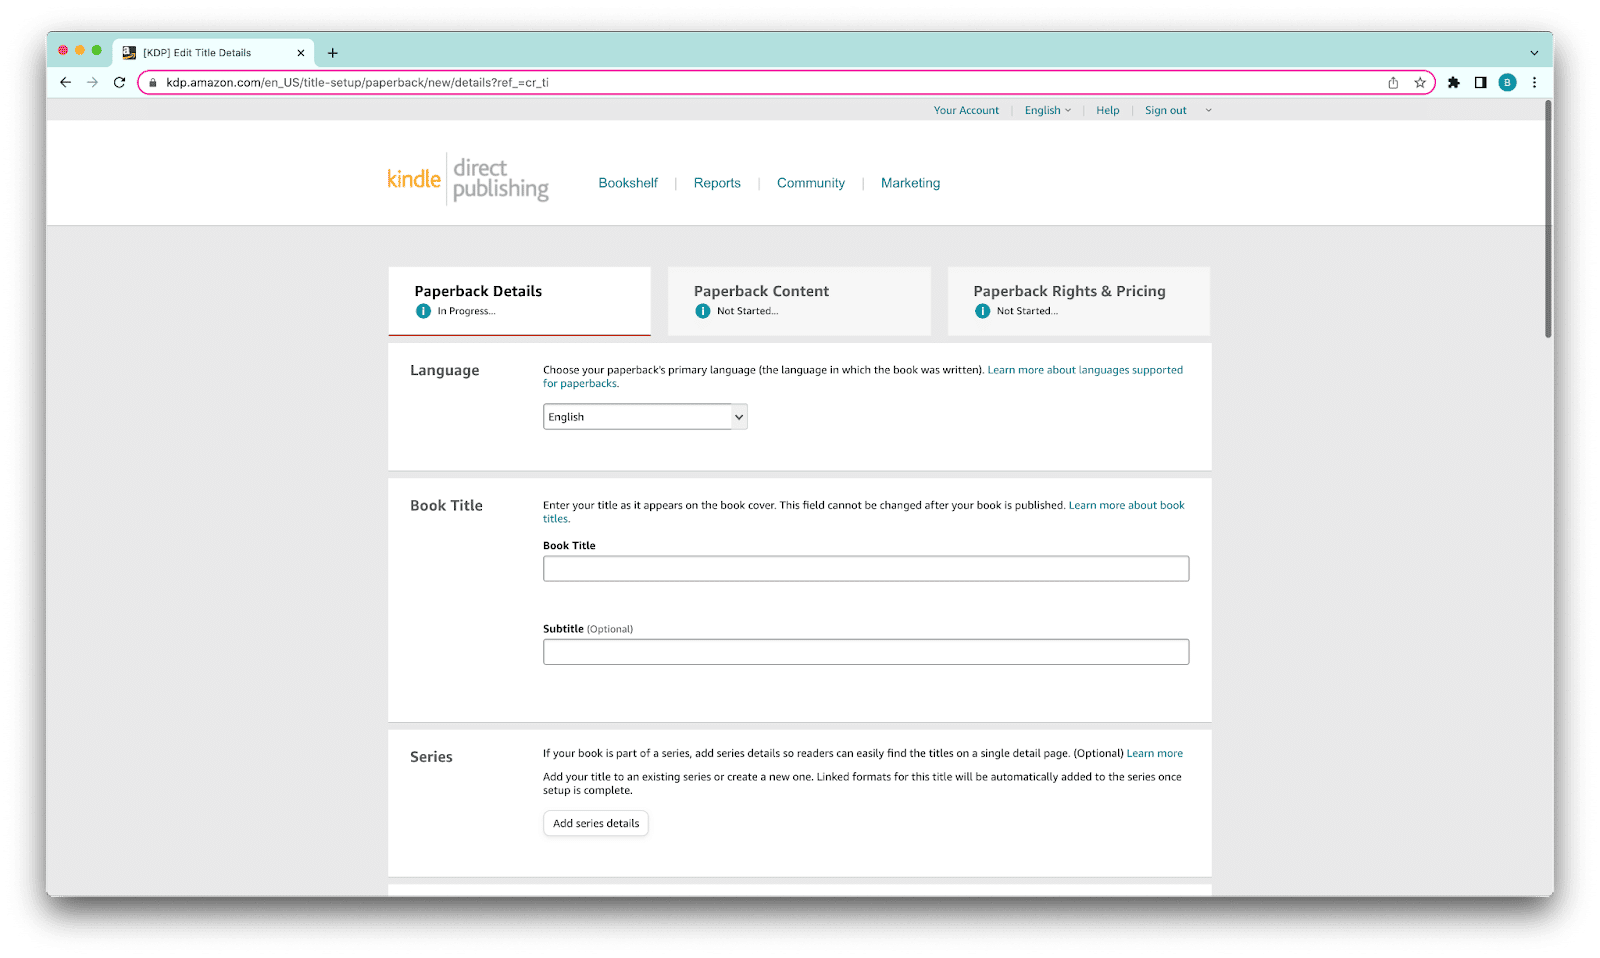The height and width of the screenshot is (958, 1600).
Task: Click info icon under Paperback Content
Action: click(x=703, y=311)
